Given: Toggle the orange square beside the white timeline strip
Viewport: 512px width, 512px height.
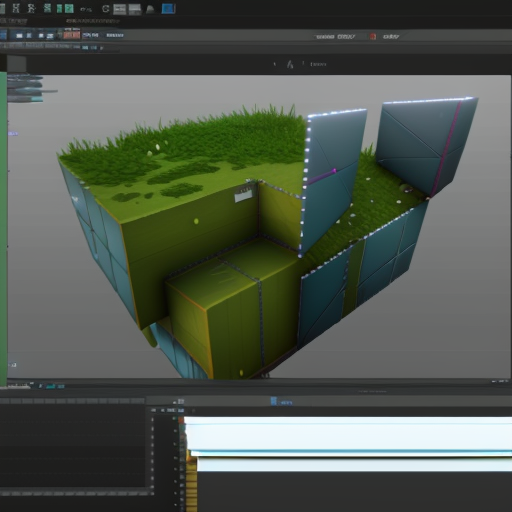Looking at the screenshot, I should click(x=181, y=420).
